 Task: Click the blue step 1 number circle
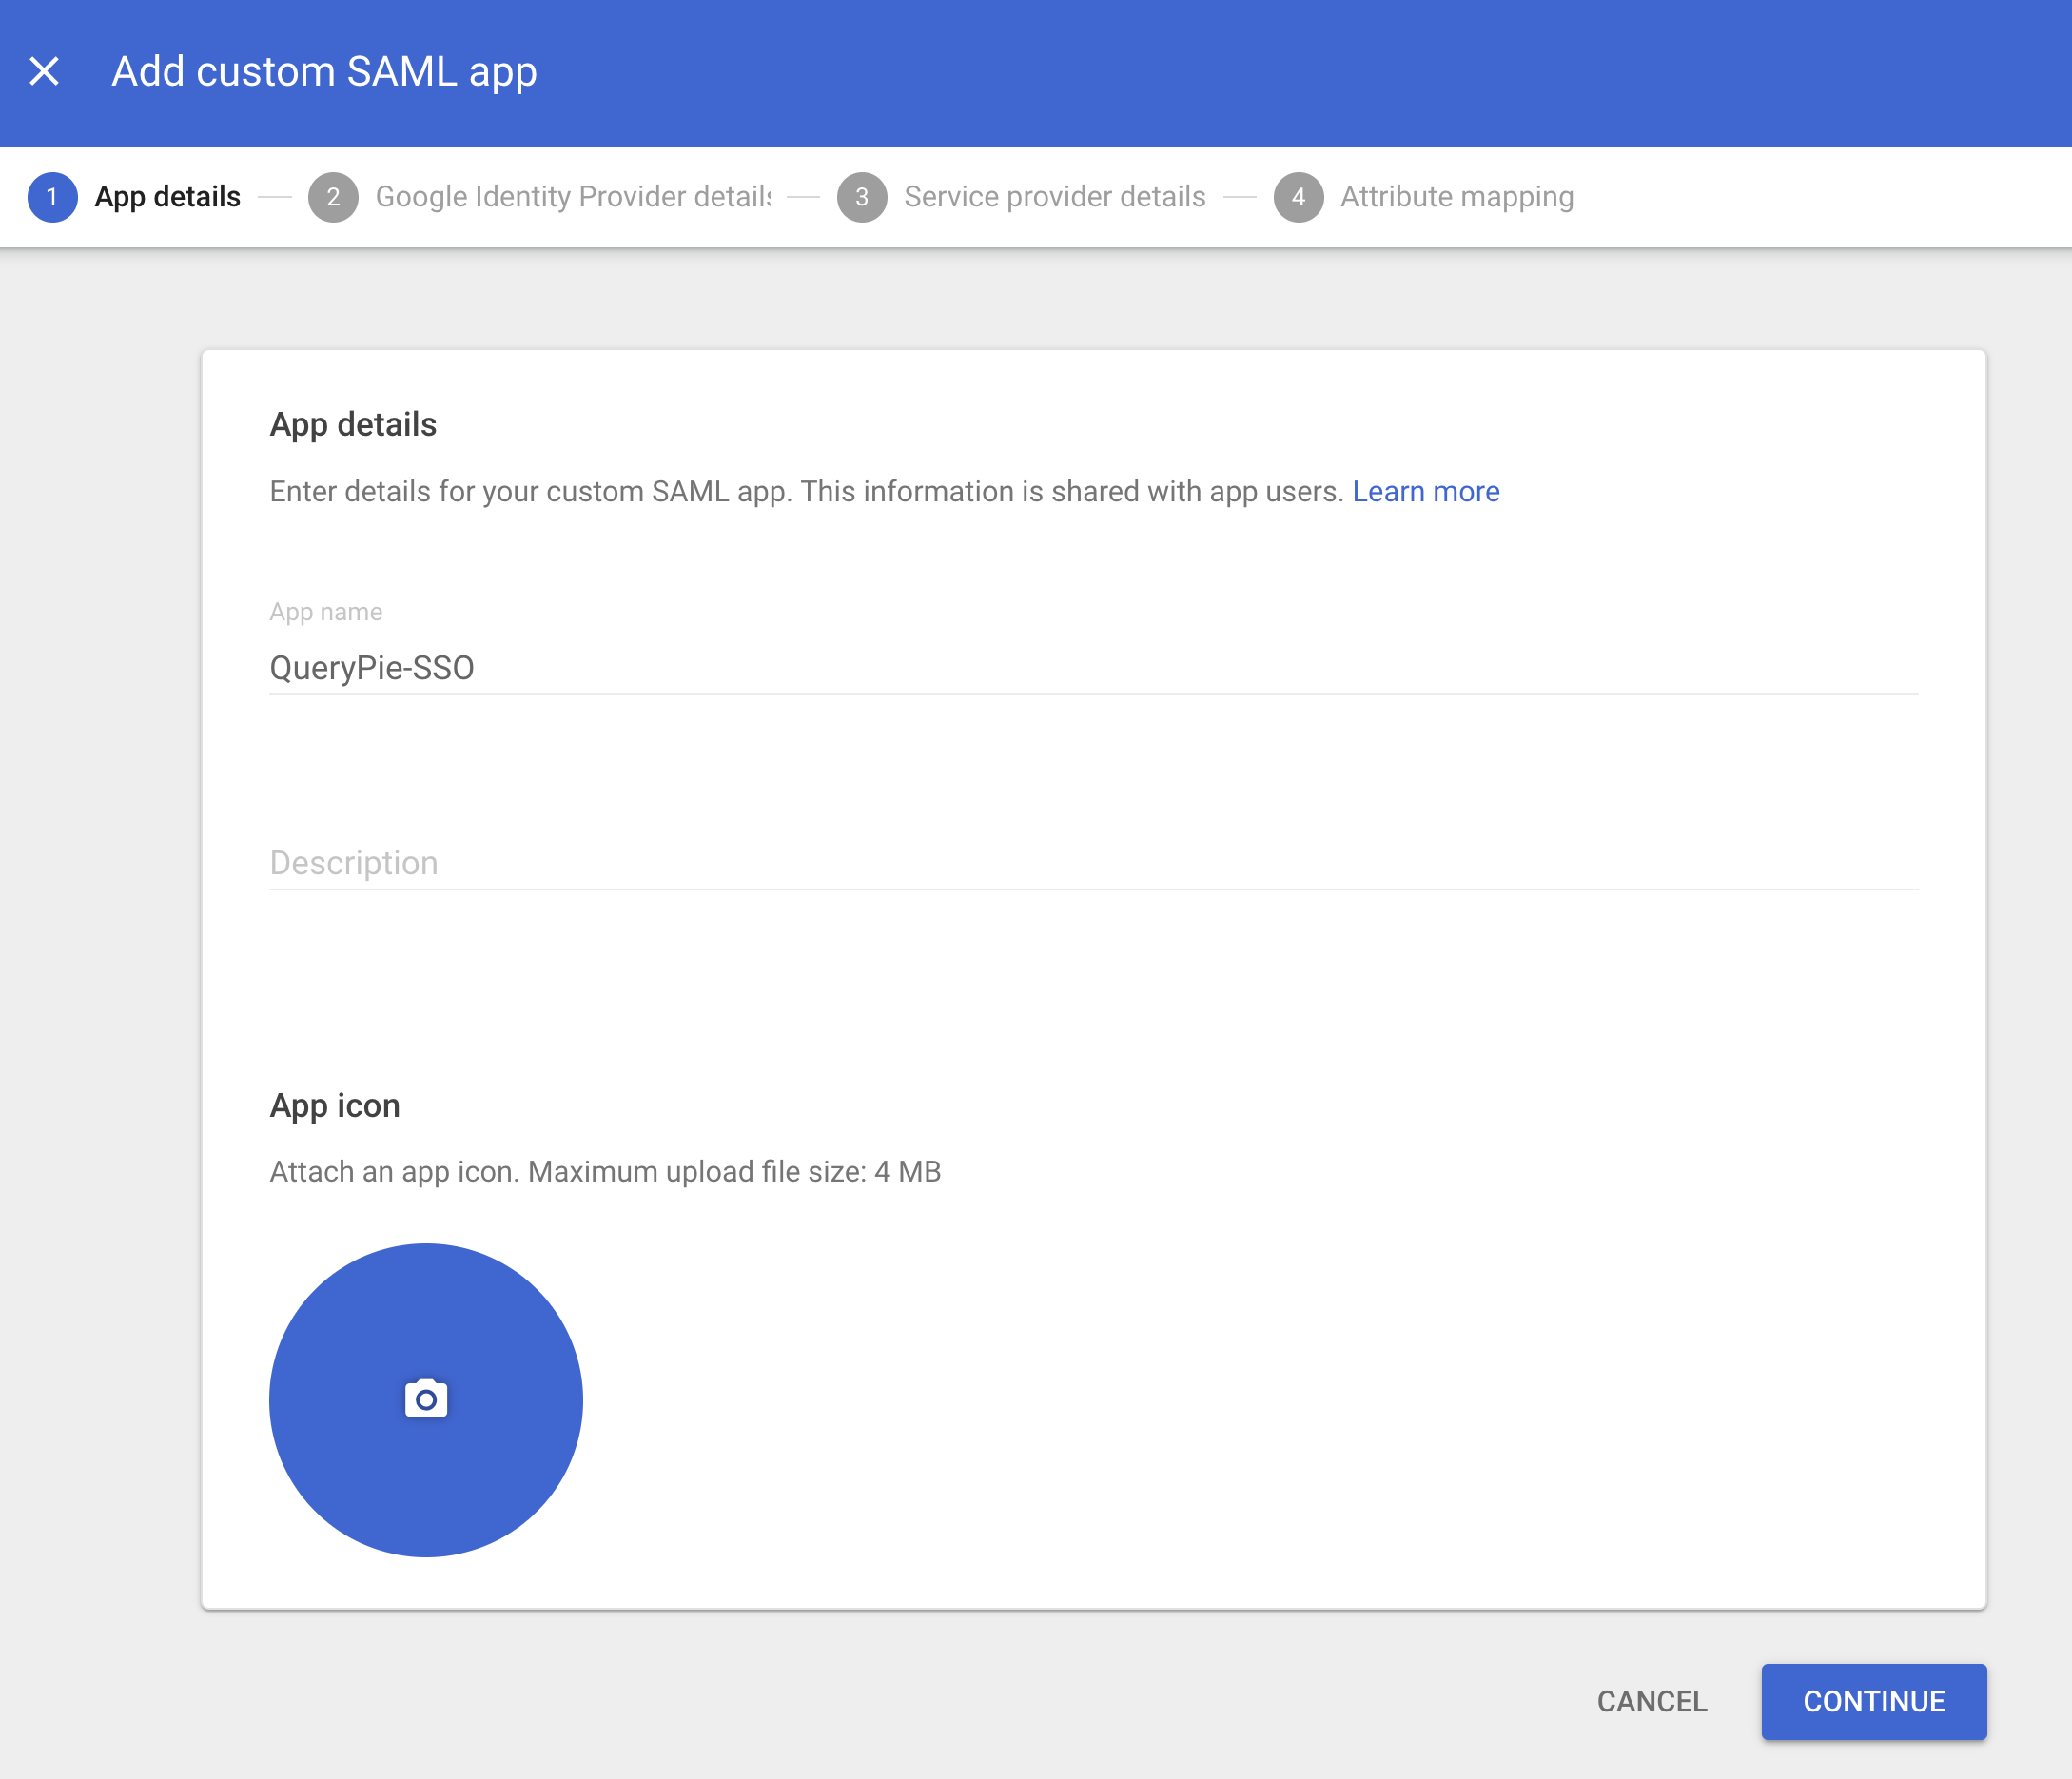(x=52, y=197)
